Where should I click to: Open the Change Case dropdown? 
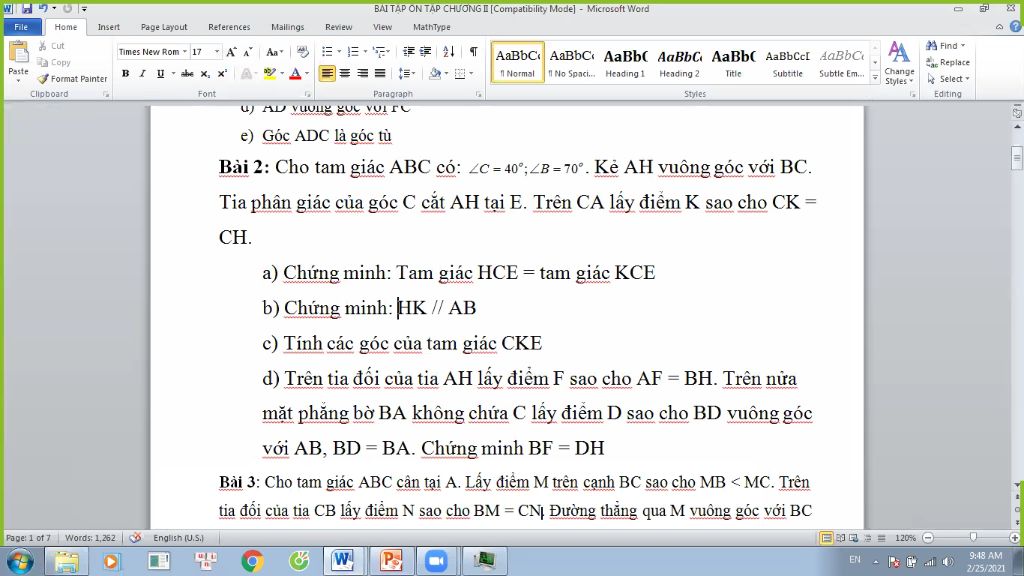pyautogui.click(x=275, y=52)
